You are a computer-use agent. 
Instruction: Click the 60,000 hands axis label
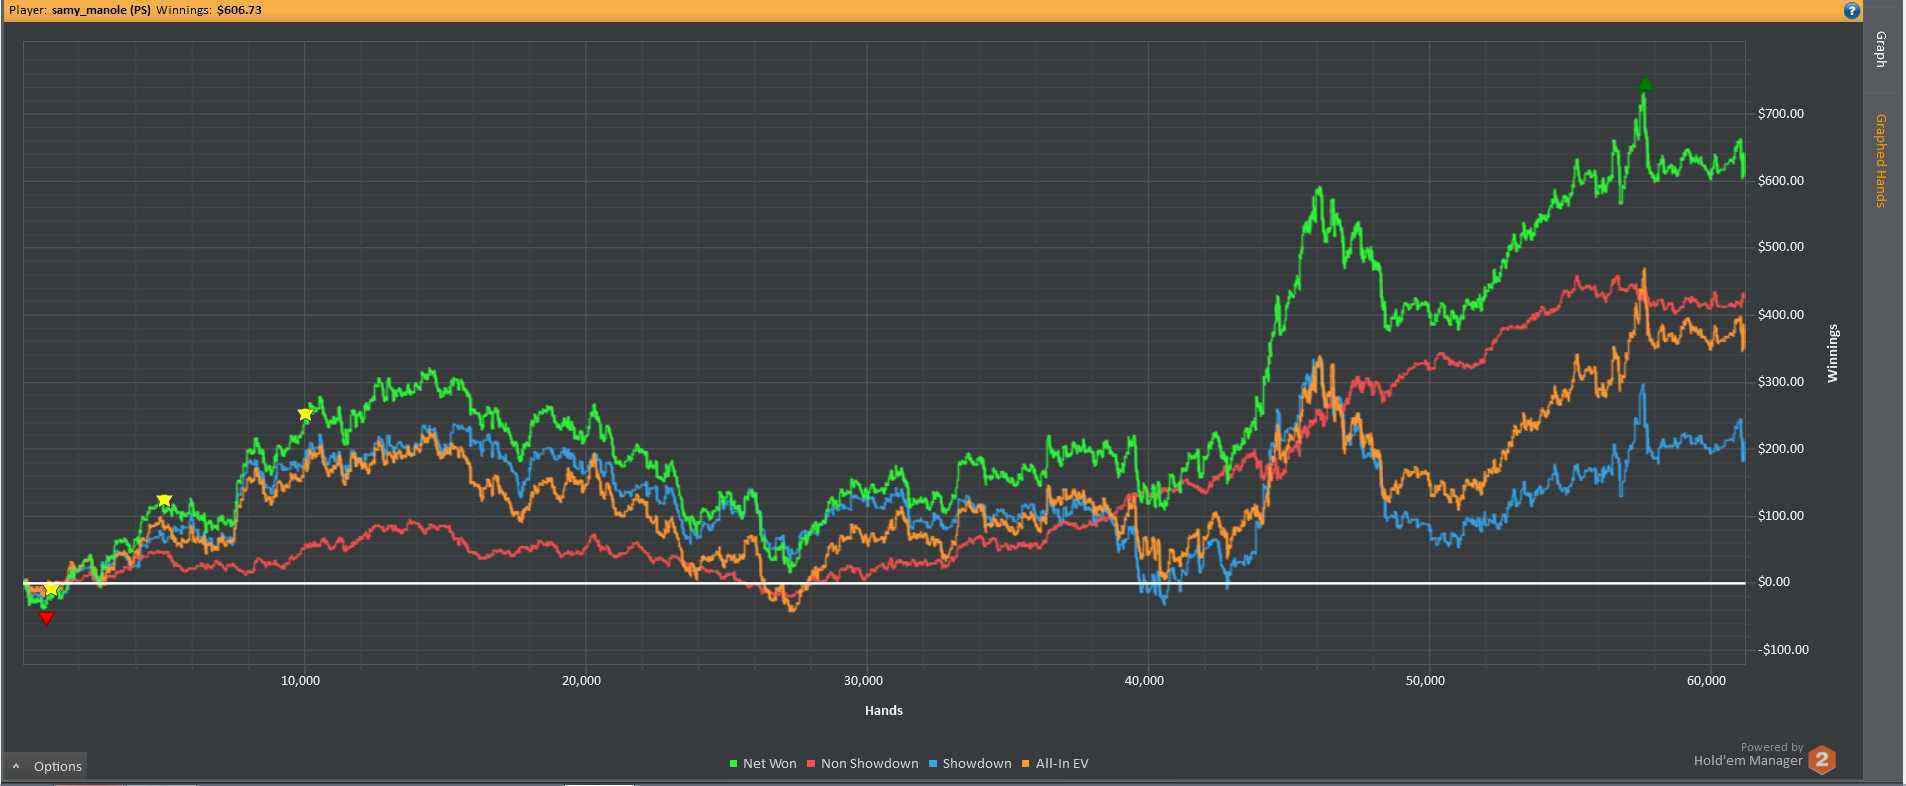pos(1707,681)
